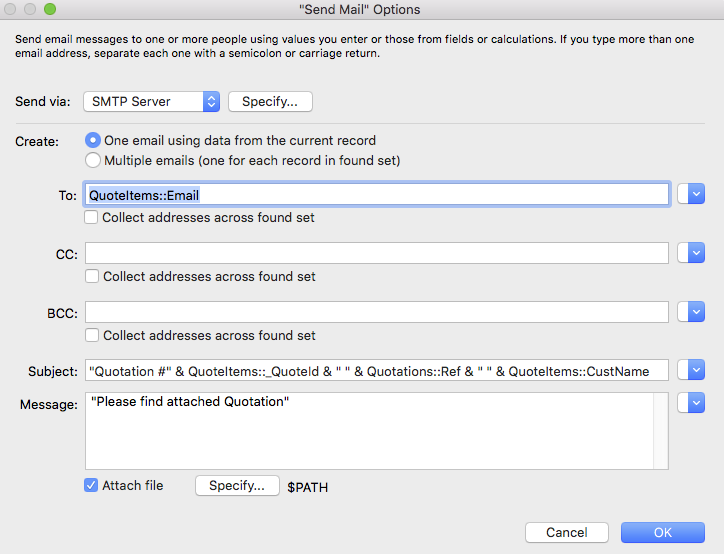
Task: Uncheck the Attach file checkbox
Action: [91, 485]
